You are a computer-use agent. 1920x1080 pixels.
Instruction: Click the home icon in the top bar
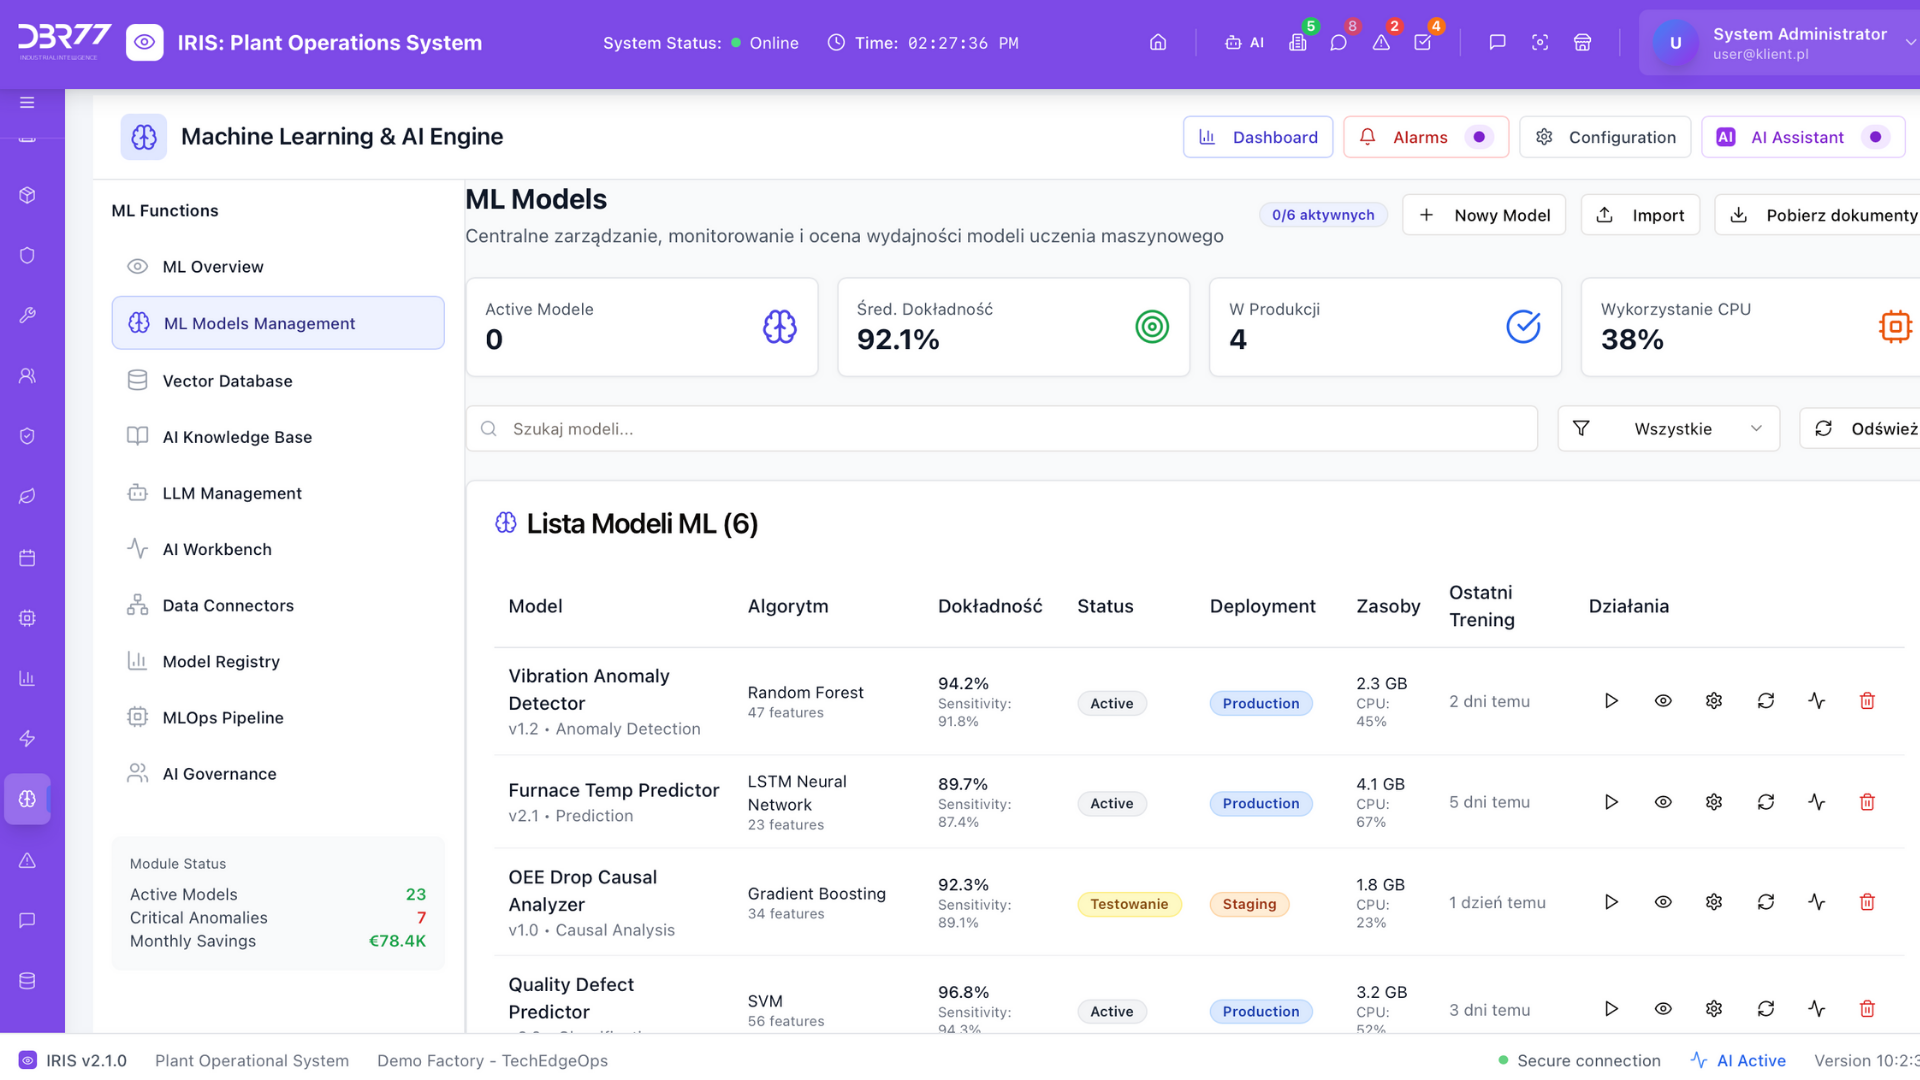pos(1158,43)
